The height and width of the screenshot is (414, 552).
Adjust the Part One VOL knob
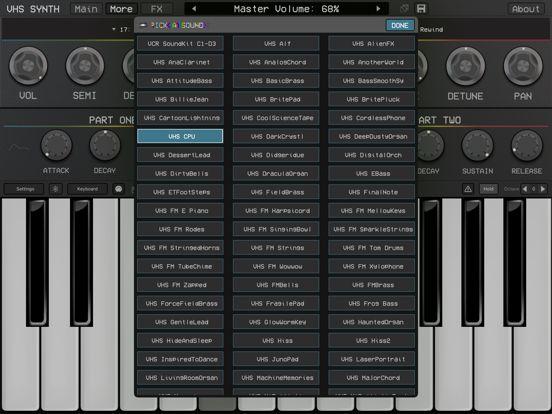(28, 66)
